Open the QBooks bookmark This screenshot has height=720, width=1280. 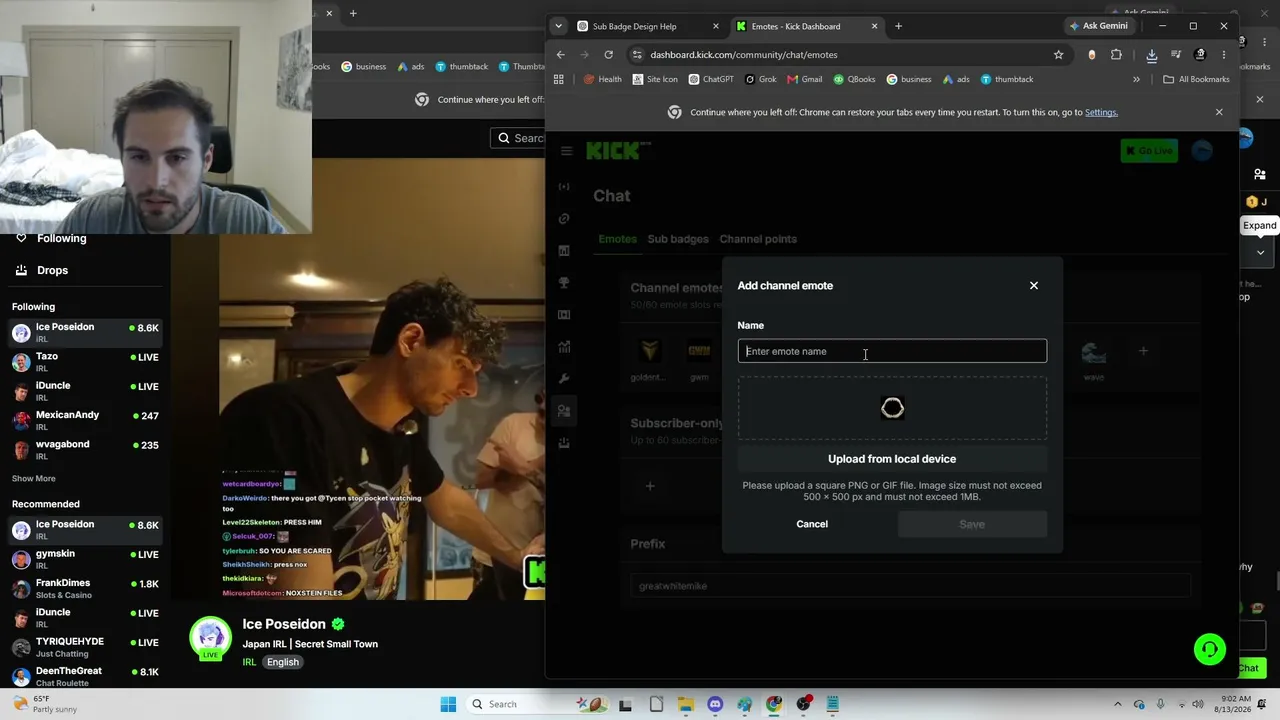pos(854,79)
